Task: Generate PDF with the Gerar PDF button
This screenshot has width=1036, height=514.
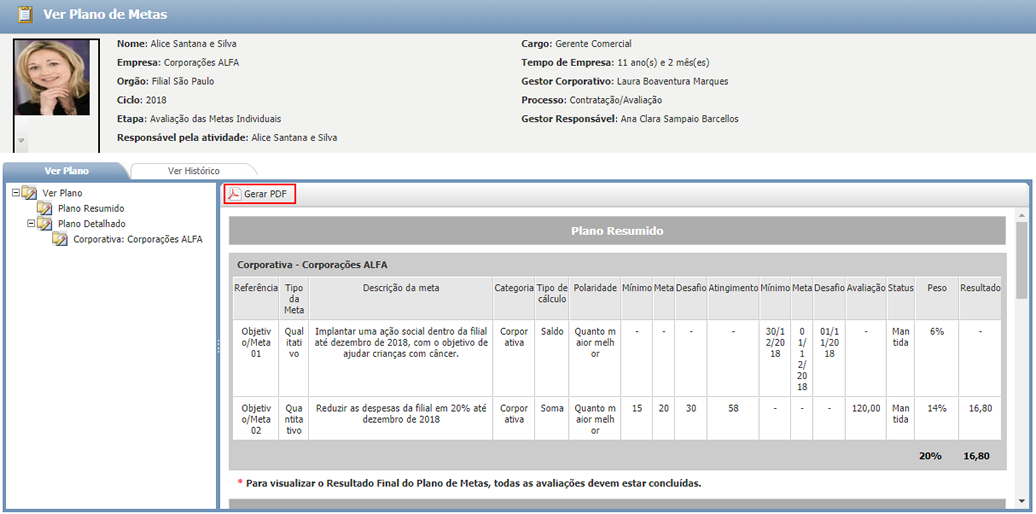Action: pyautogui.click(x=260, y=194)
